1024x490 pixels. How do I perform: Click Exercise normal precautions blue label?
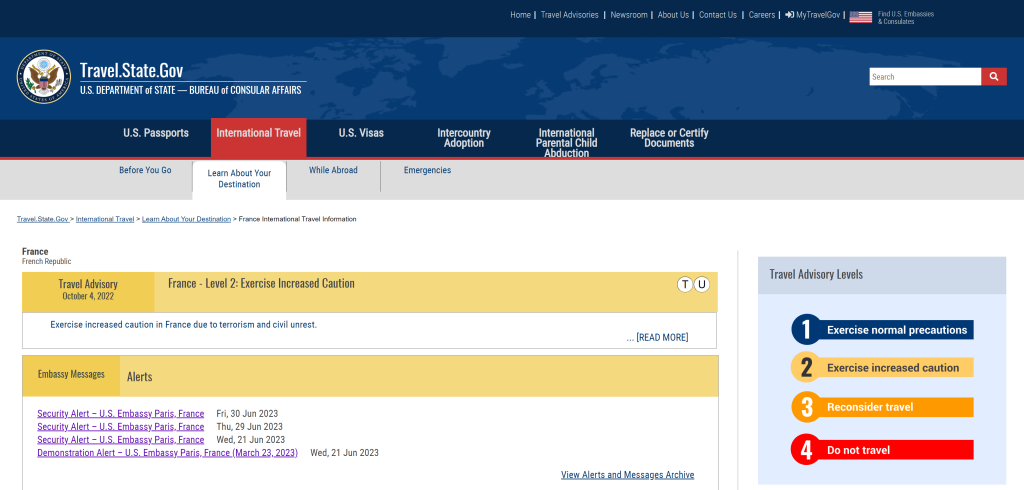(897, 330)
